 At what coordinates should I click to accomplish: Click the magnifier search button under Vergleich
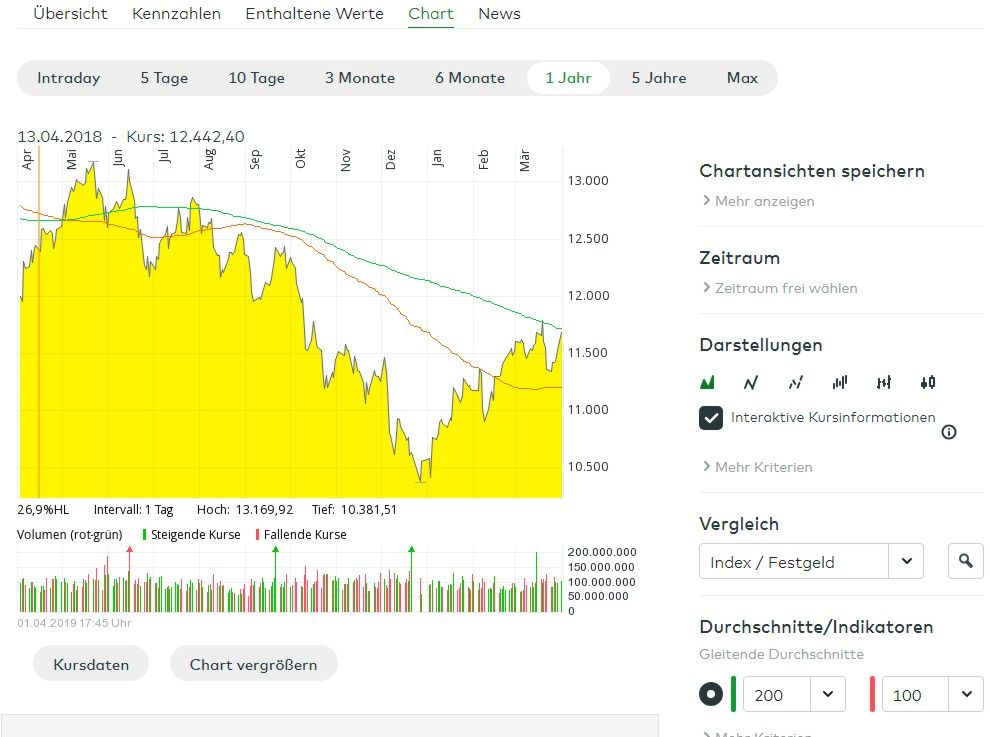click(x=965, y=562)
